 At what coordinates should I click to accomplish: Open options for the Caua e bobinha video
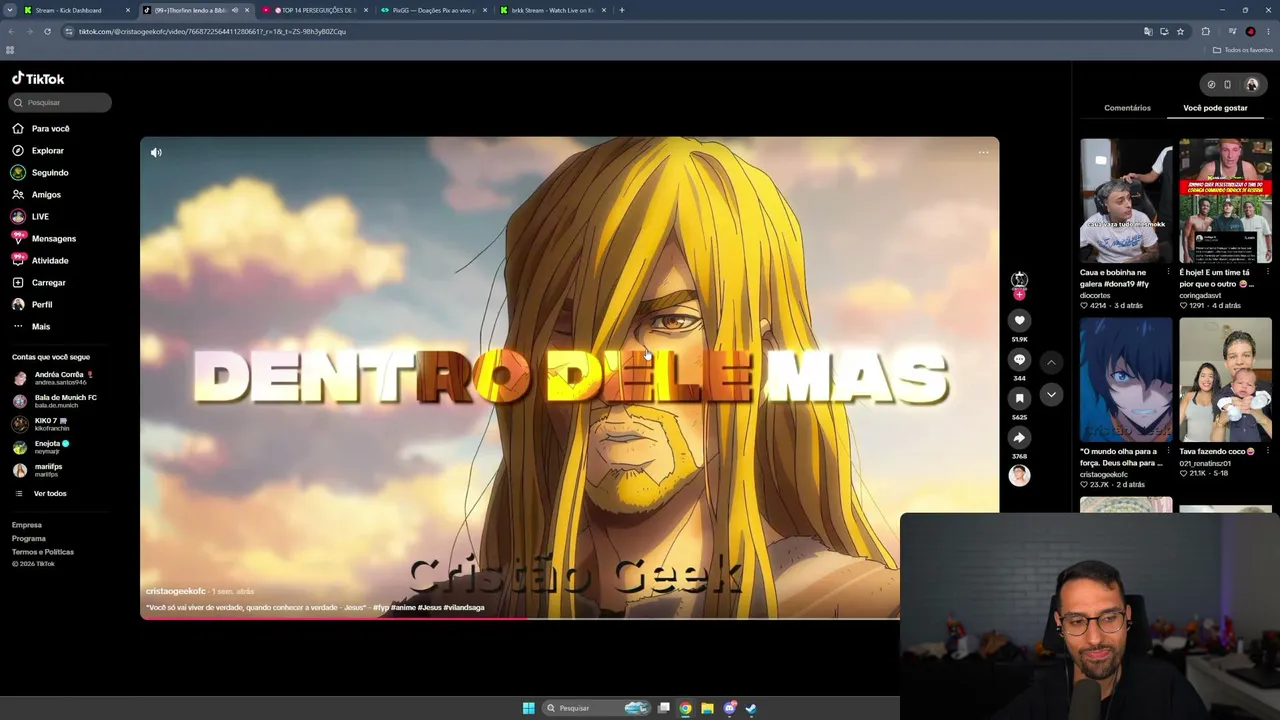coord(1169,272)
